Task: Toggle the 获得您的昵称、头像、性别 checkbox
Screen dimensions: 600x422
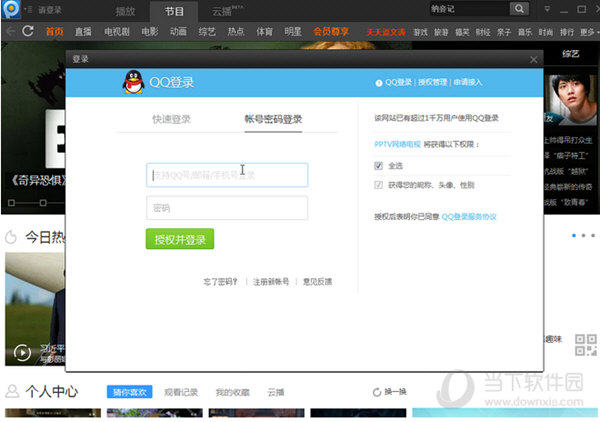Action: click(x=378, y=185)
